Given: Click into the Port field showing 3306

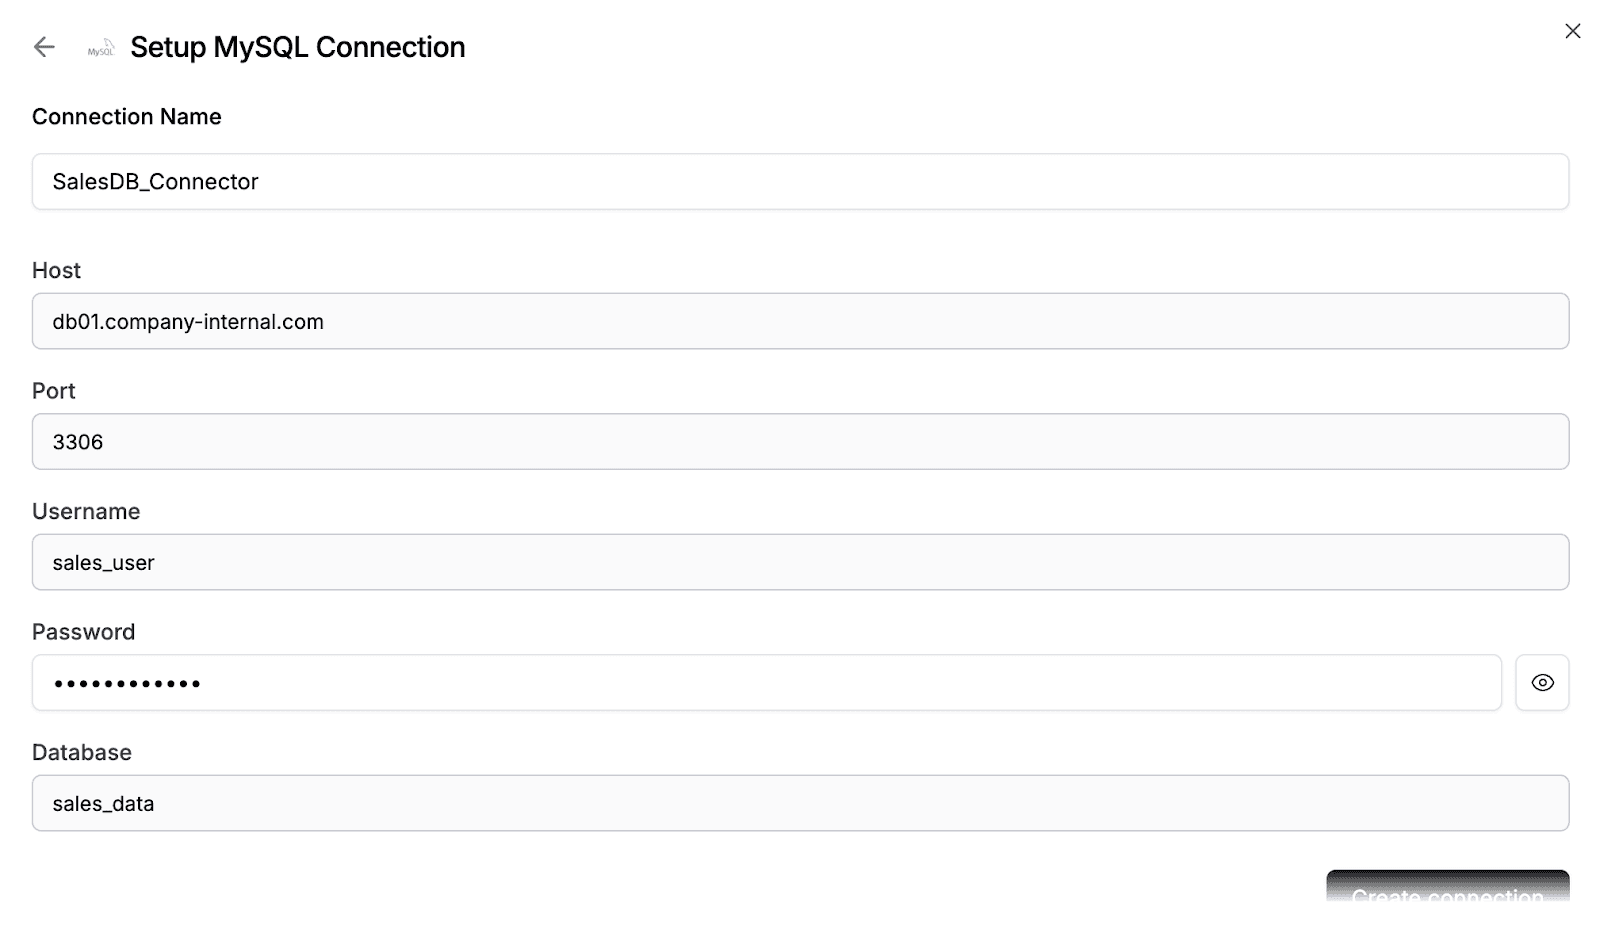Looking at the screenshot, I should 800,442.
